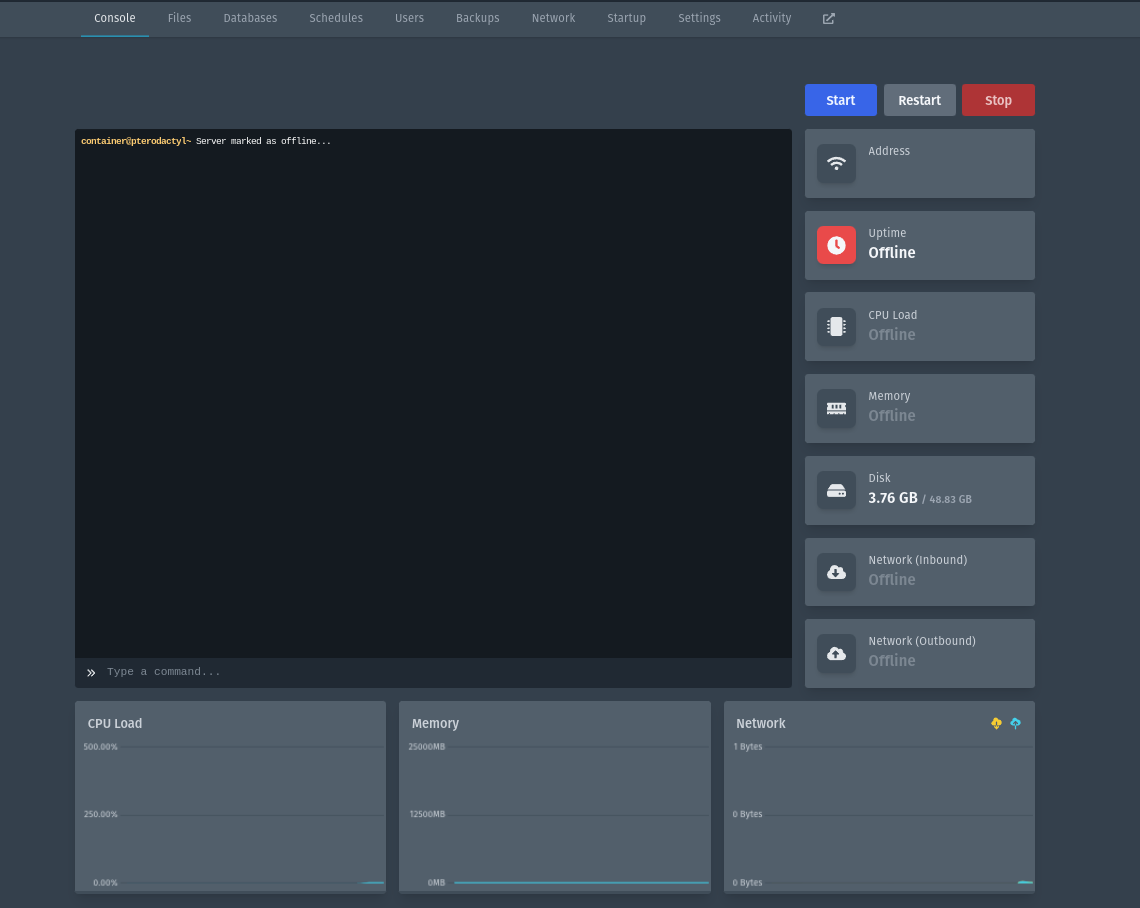Click the Address wifi icon
The width and height of the screenshot is (1140, 908).
(836, 163)
